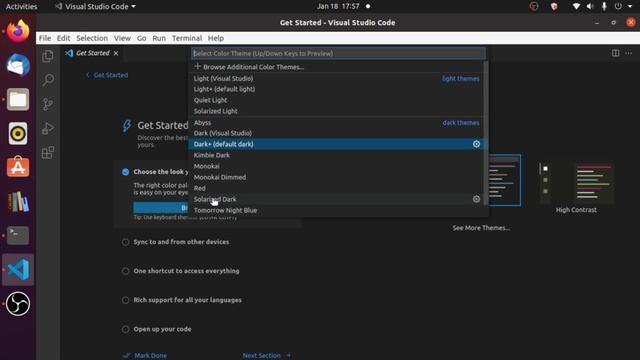
Task: Open the Explorer view in activity bar
Action: (x=48, y=56)
